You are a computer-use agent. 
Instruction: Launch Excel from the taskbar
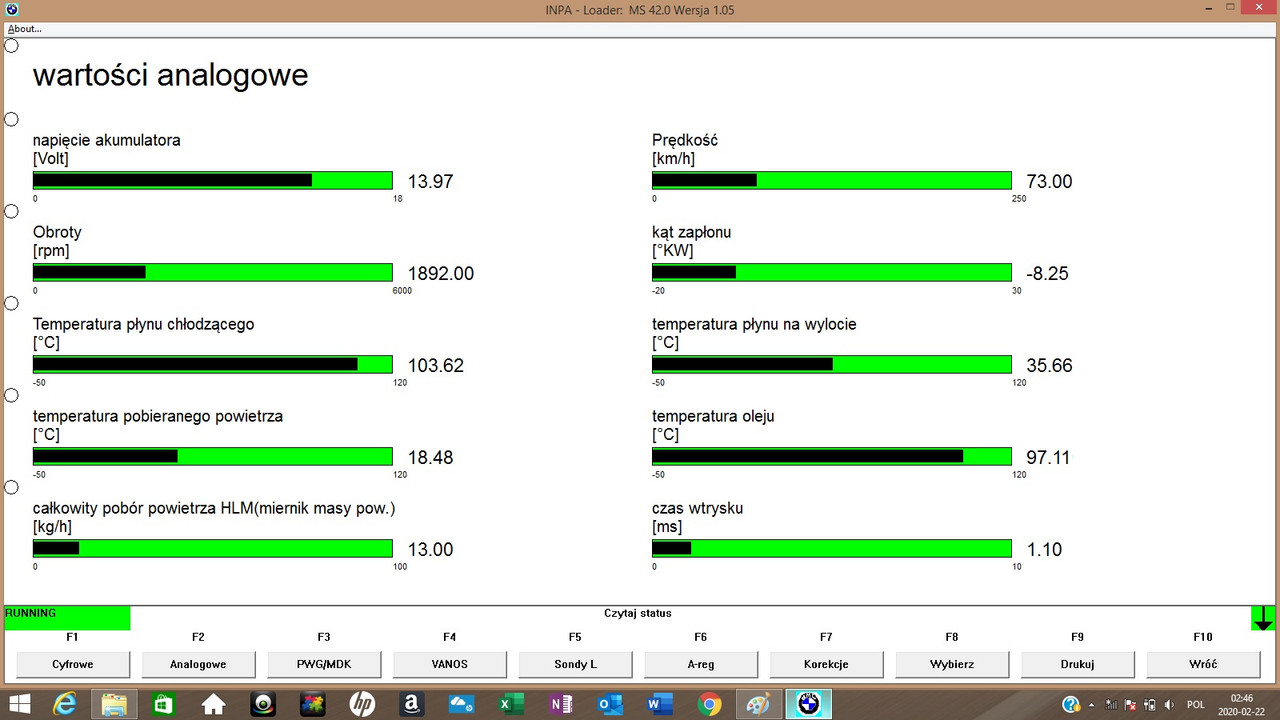click(x=512, y=704)
